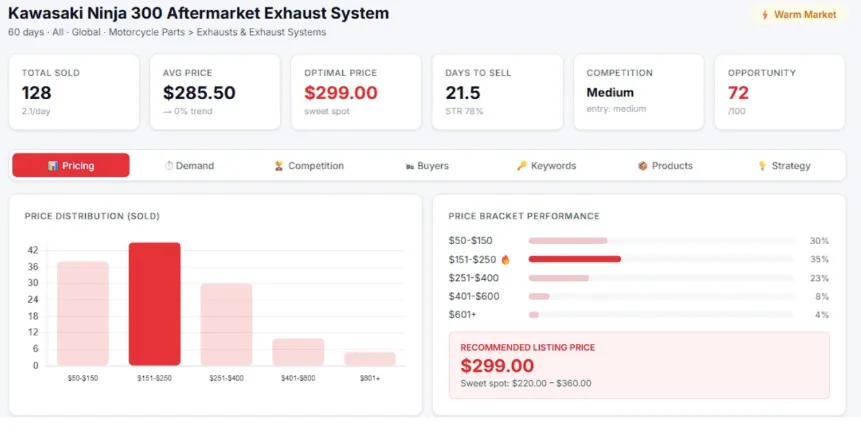861x432 pixels.
Task: Click the $251-$400 label under the chart
Action: pyautogui.click(x=226, y=378)
